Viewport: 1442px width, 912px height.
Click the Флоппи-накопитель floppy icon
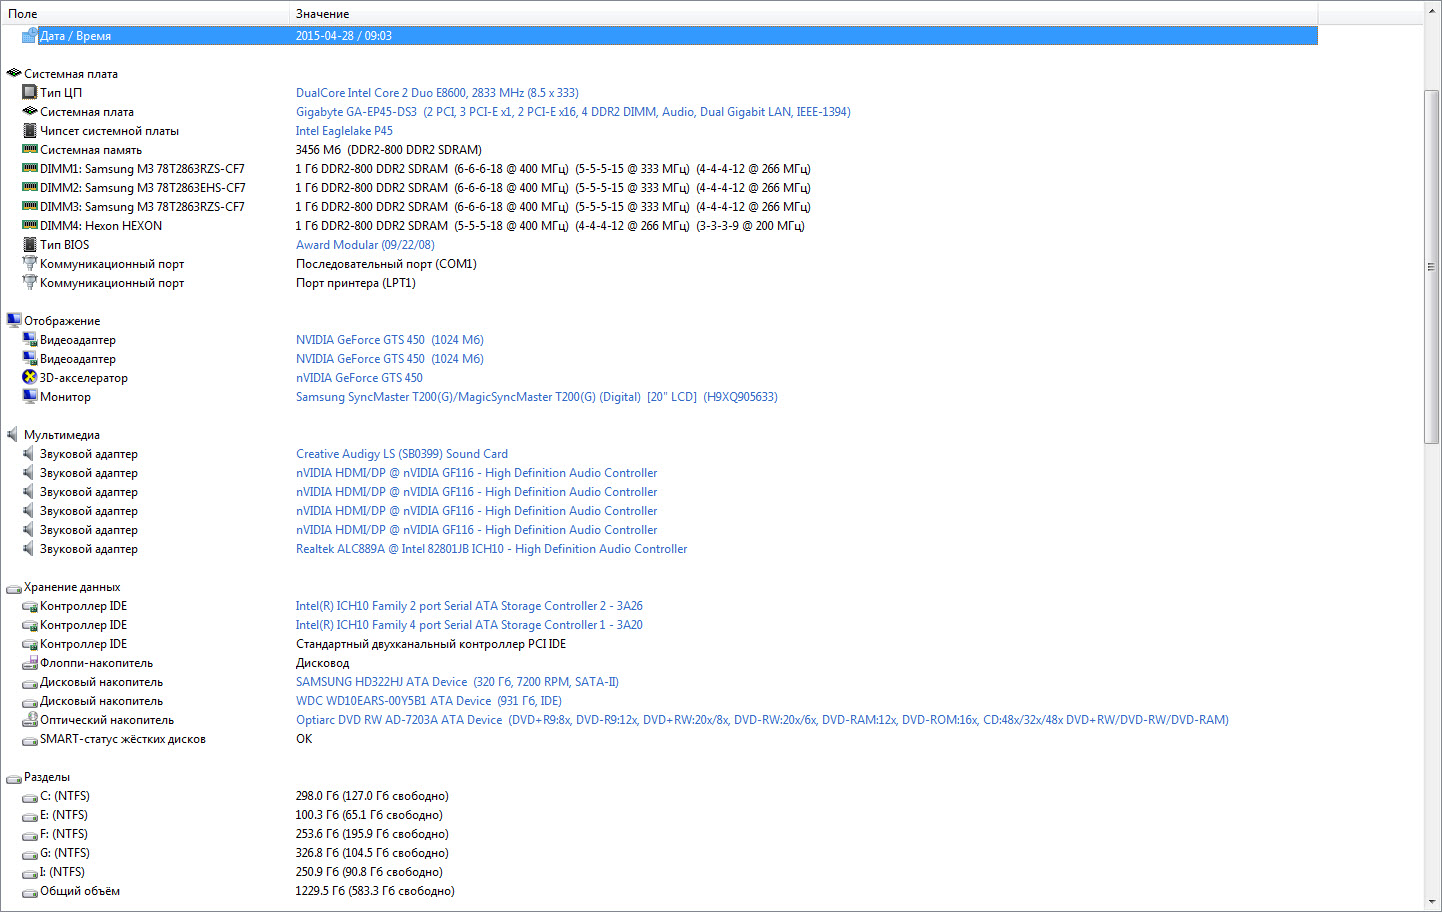click(30, 663)
